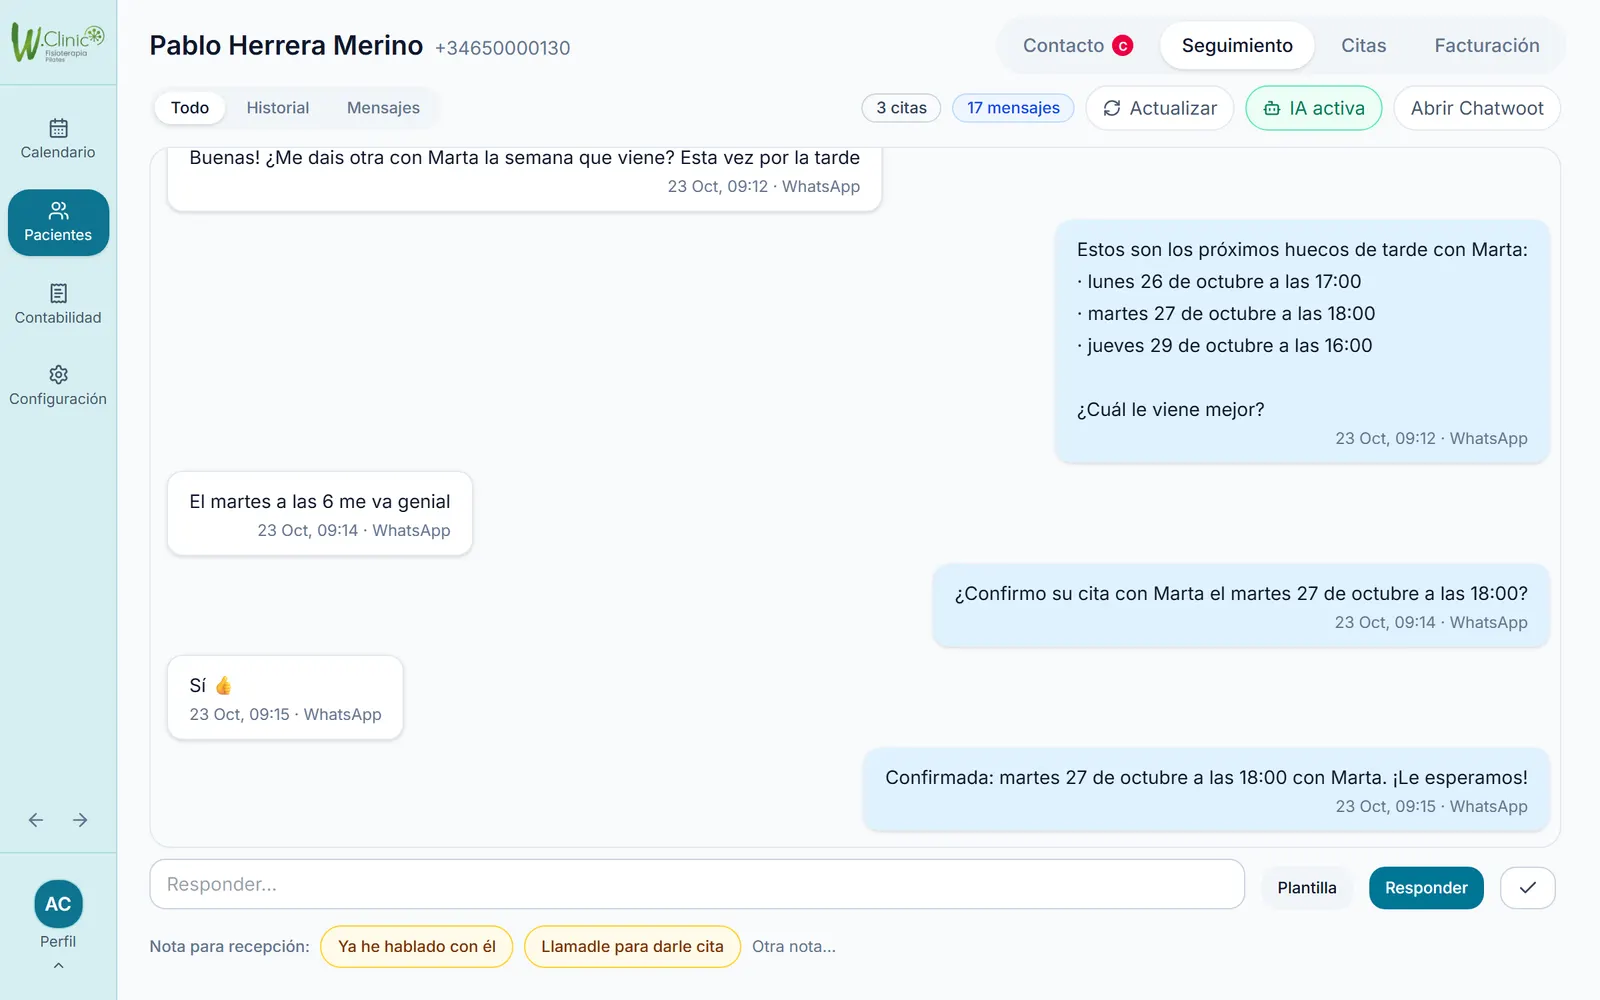
Task: Open the Citas tab
Action: point(1364,46)
